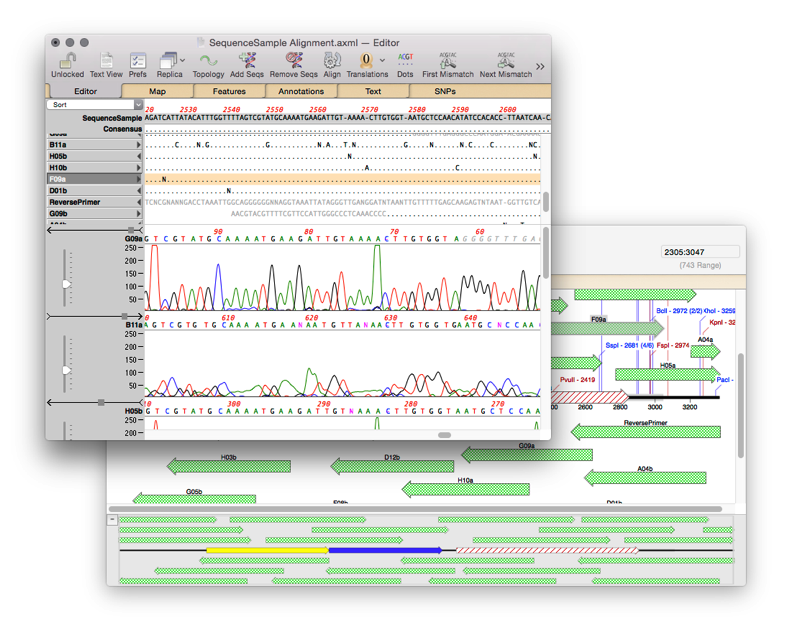Open Text View from toolbar
The height and width of the screenshot is (632, 800).
[x=106, y=62]
